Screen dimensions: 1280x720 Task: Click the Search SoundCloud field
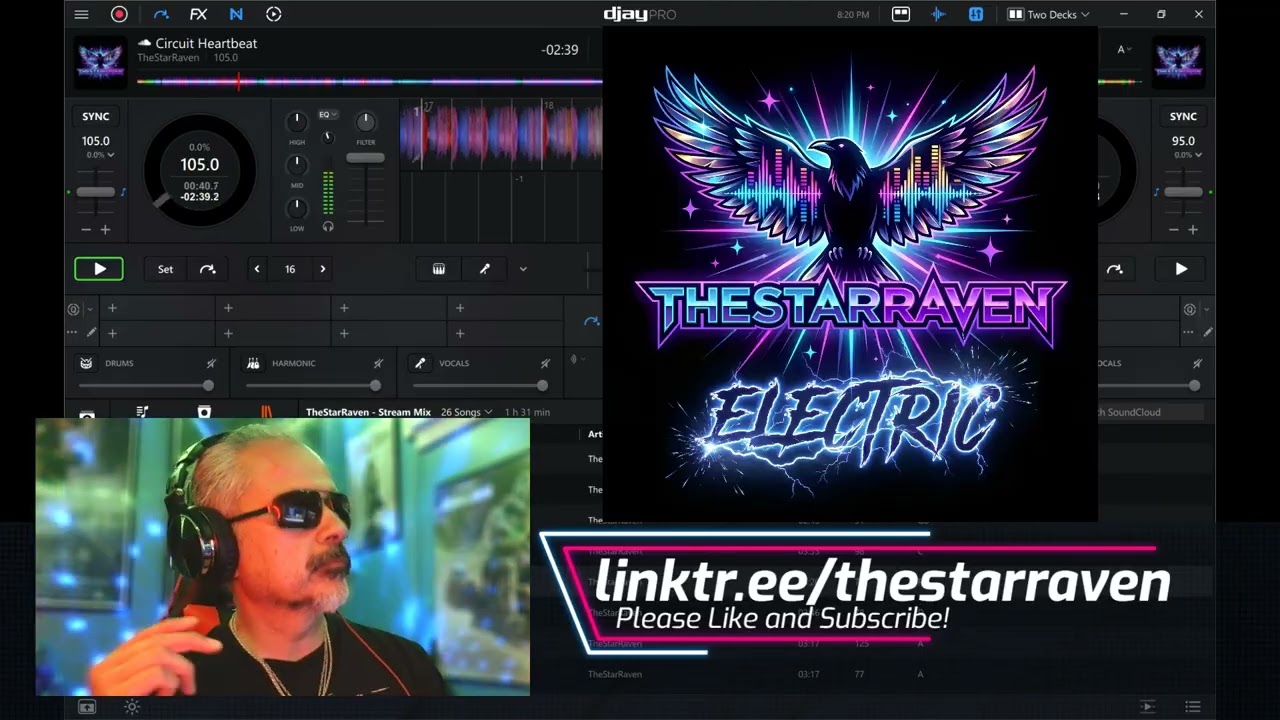point(1150,412)
